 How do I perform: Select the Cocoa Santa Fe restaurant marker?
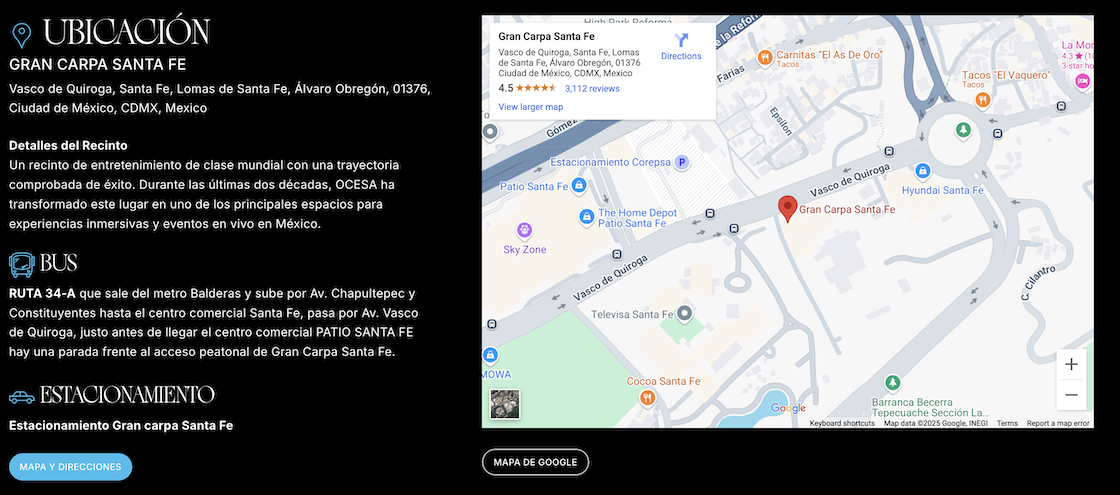pyautogui.click(x=648, y=397)
